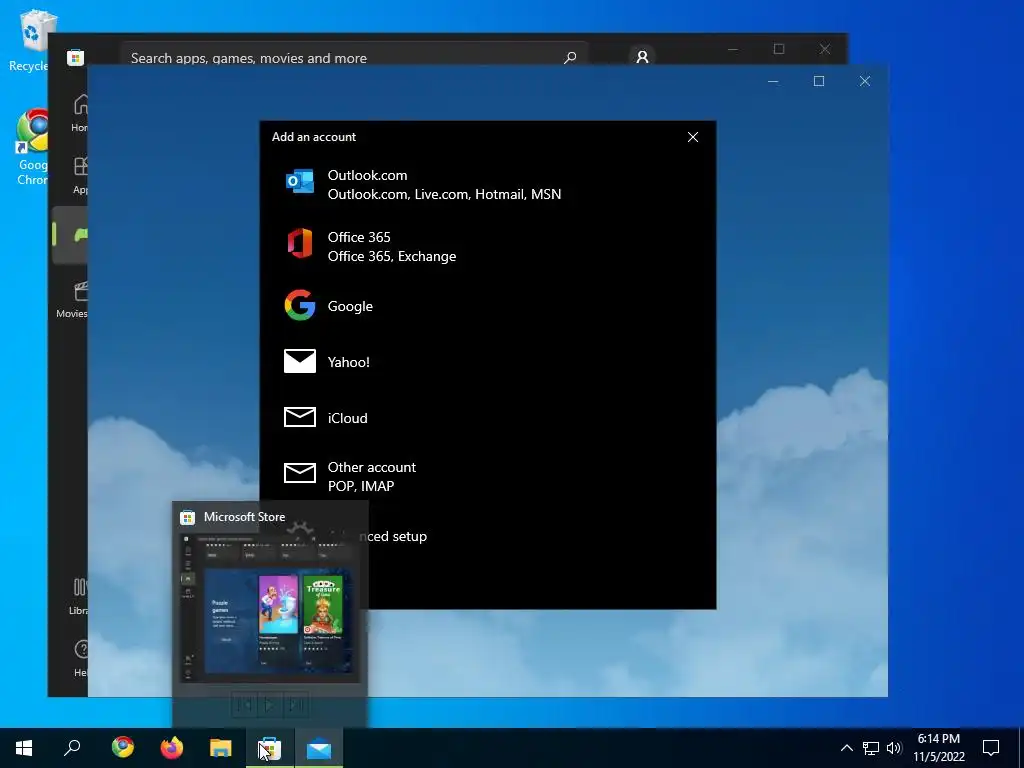Viewport: 1024px width, 768px height.
Task: Open Movies section in Microsoft Store sidebar
Action: [72, 298]
